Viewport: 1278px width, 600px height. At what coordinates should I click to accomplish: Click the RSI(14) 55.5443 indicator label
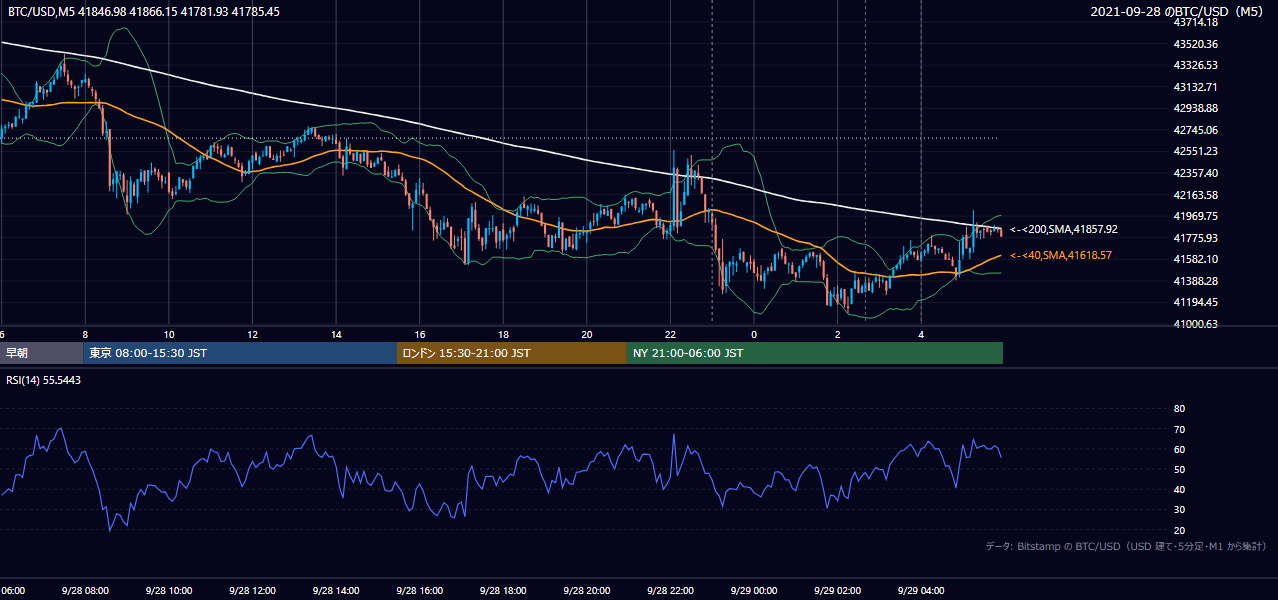point(44,380)
